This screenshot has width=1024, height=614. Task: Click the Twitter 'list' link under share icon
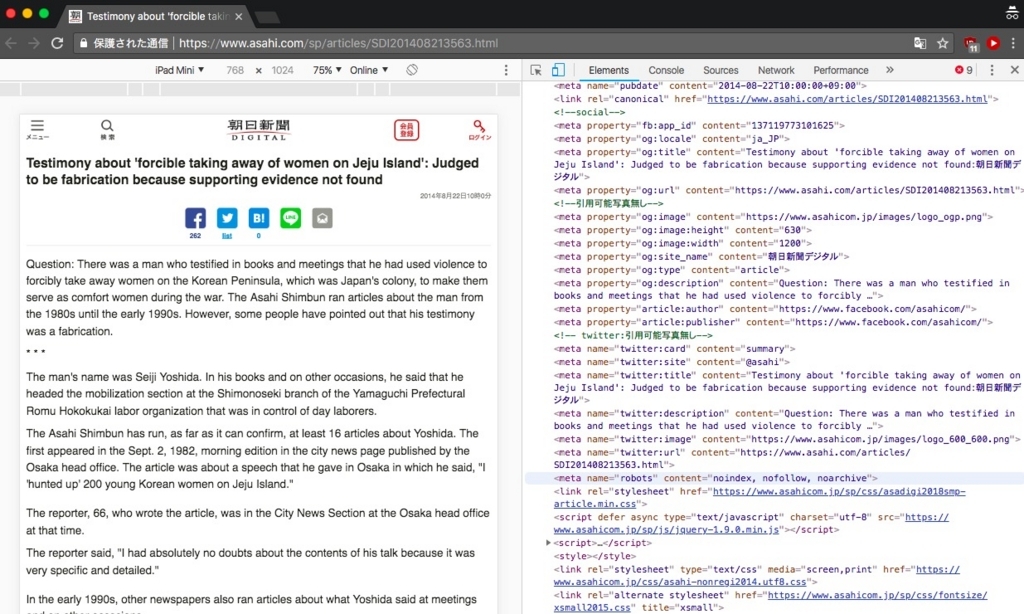click(227, 236)
